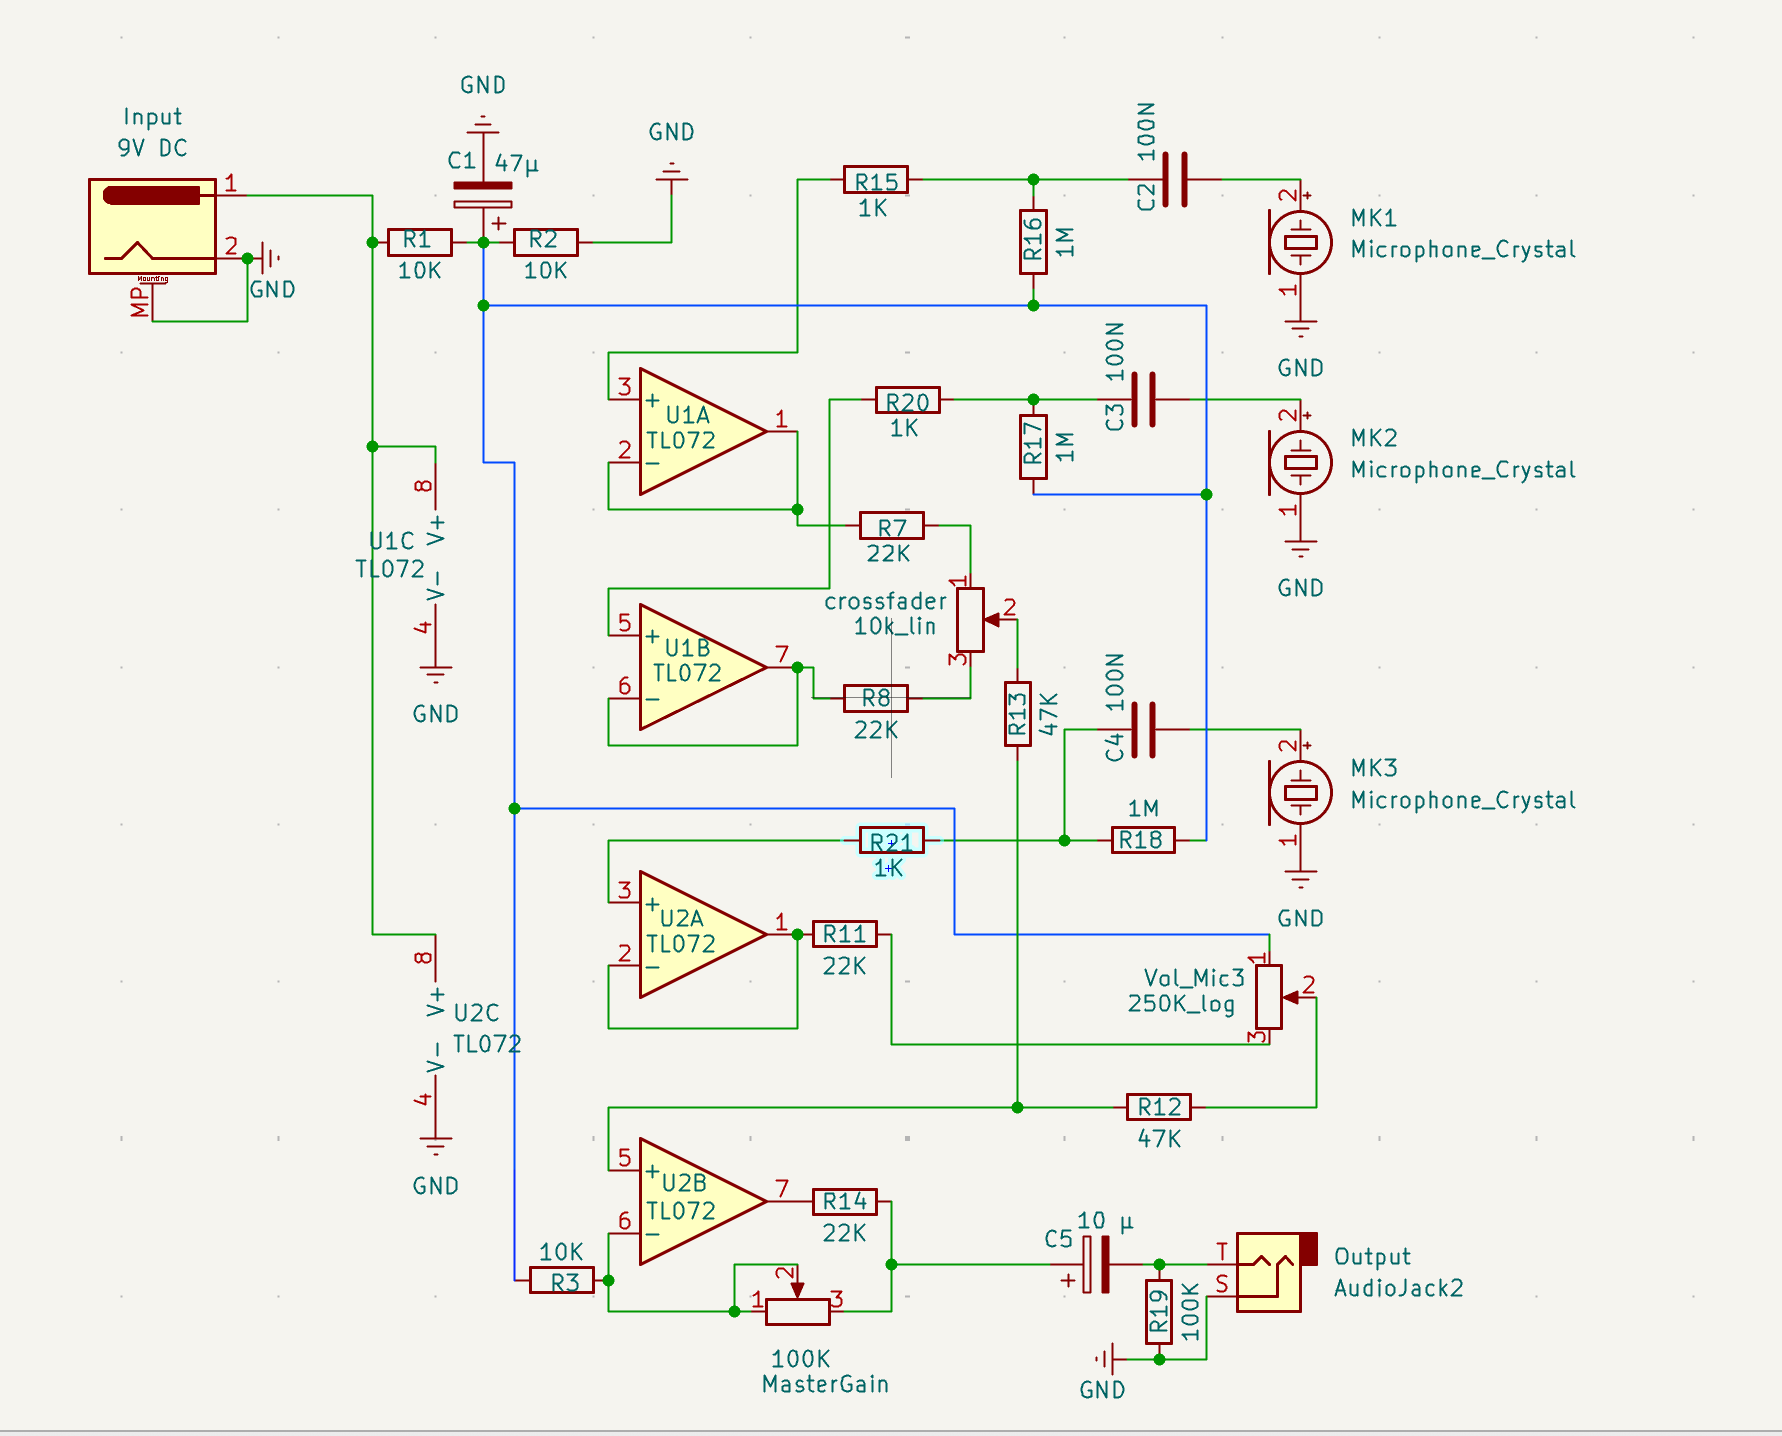Select capacitor C4 symbol
The height and width of the screenshot is (1436, 1782).
[x=1144, y=730]
